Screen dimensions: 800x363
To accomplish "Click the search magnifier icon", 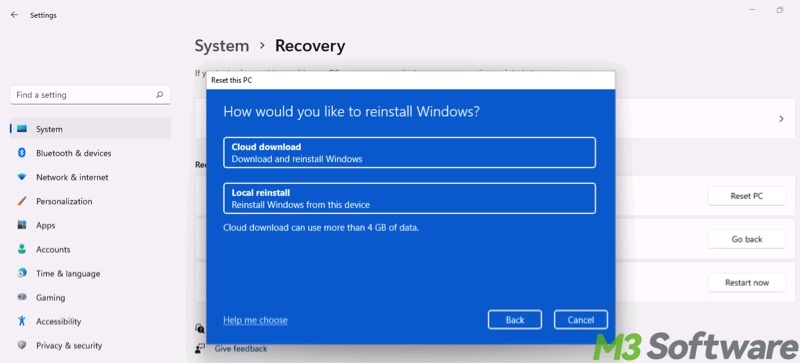I will 160,95.
